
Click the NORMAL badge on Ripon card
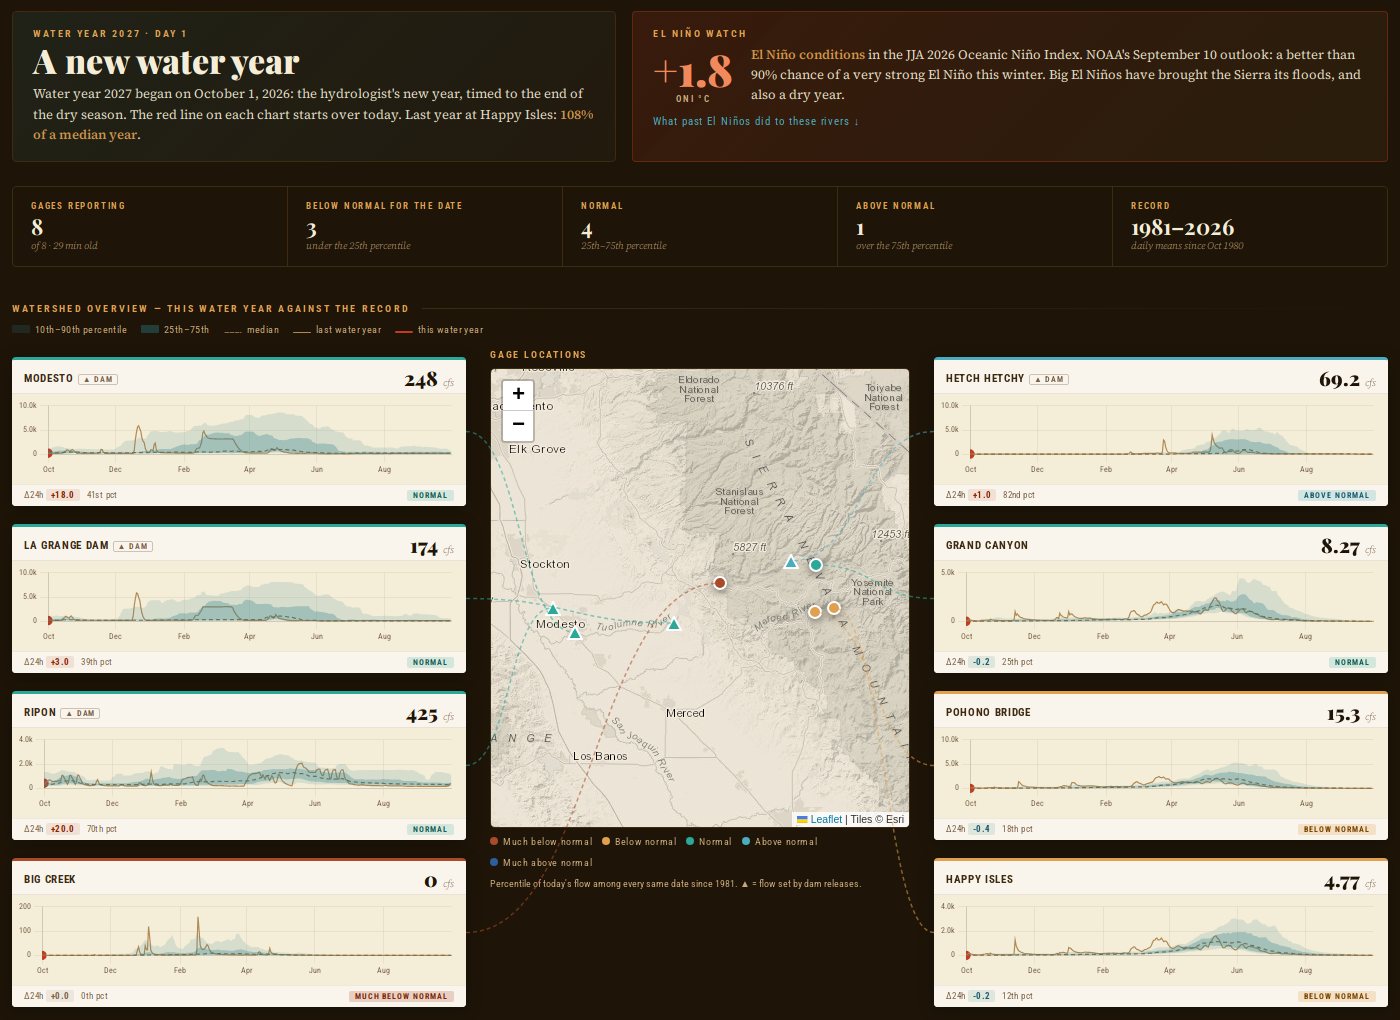tap(430, 829)
